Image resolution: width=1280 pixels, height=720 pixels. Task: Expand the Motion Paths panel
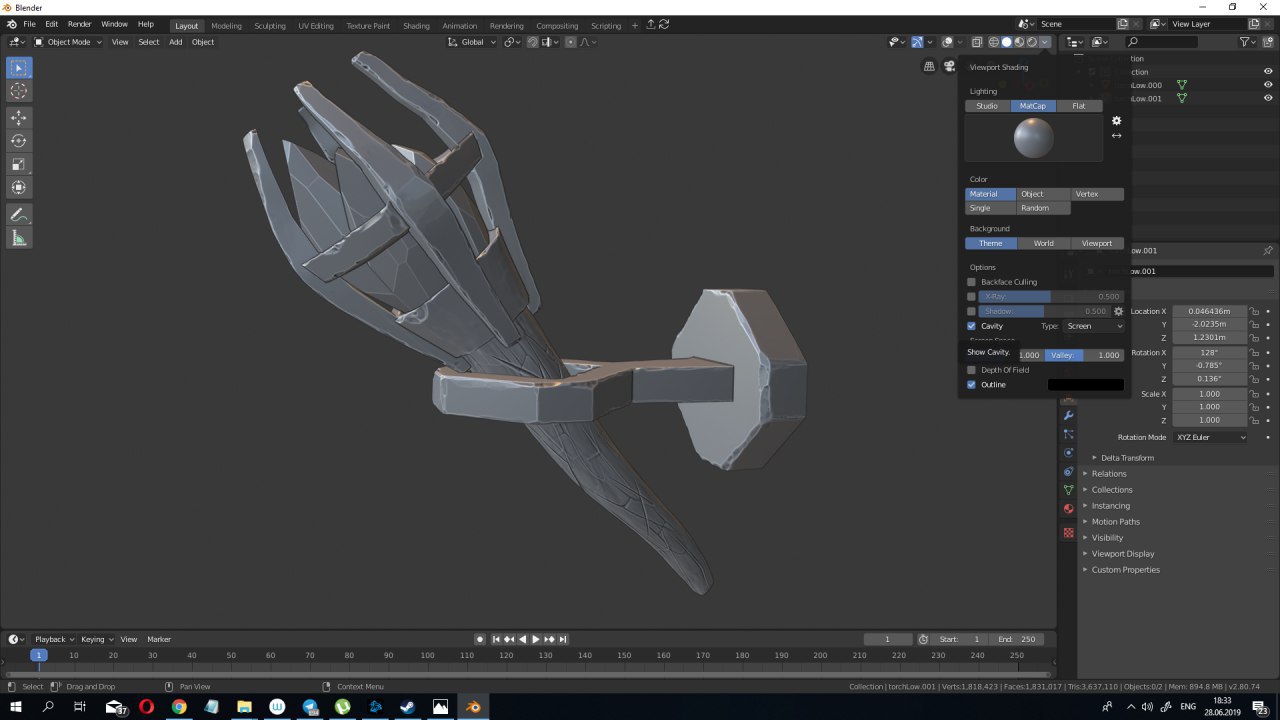[1116, 522]
